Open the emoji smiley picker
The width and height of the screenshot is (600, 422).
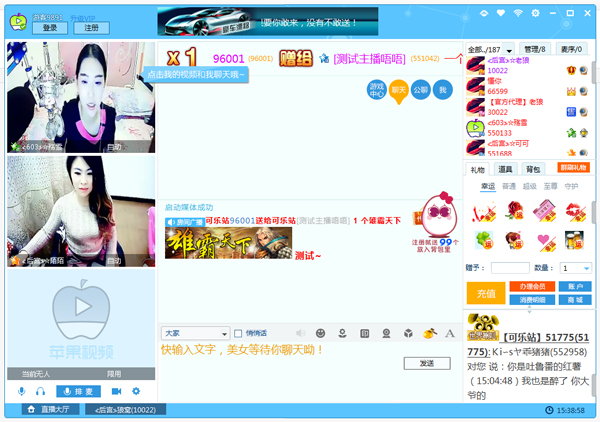(320, 333)
